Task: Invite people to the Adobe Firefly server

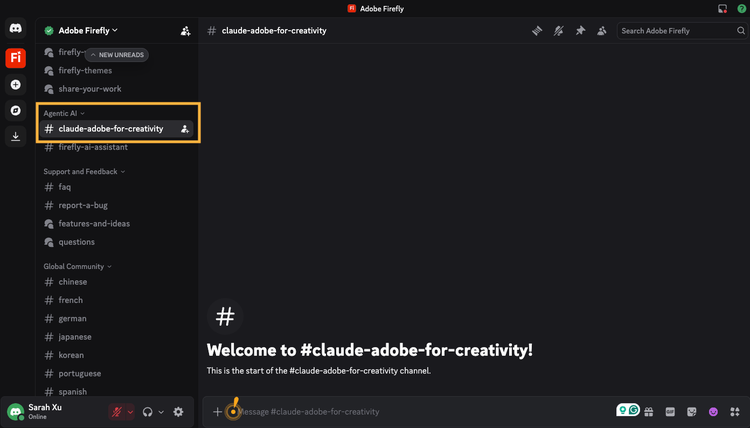Action: tap(185, 31)
